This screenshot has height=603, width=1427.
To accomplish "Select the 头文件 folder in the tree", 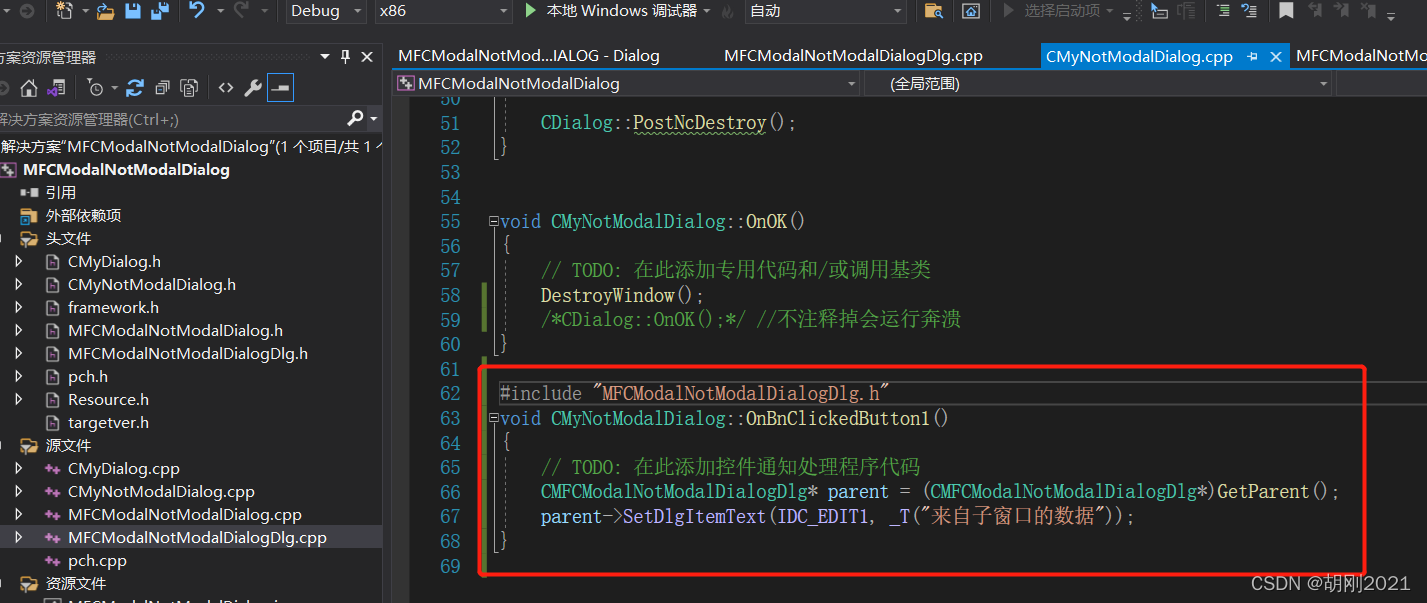I will click(x=68, y=238).
